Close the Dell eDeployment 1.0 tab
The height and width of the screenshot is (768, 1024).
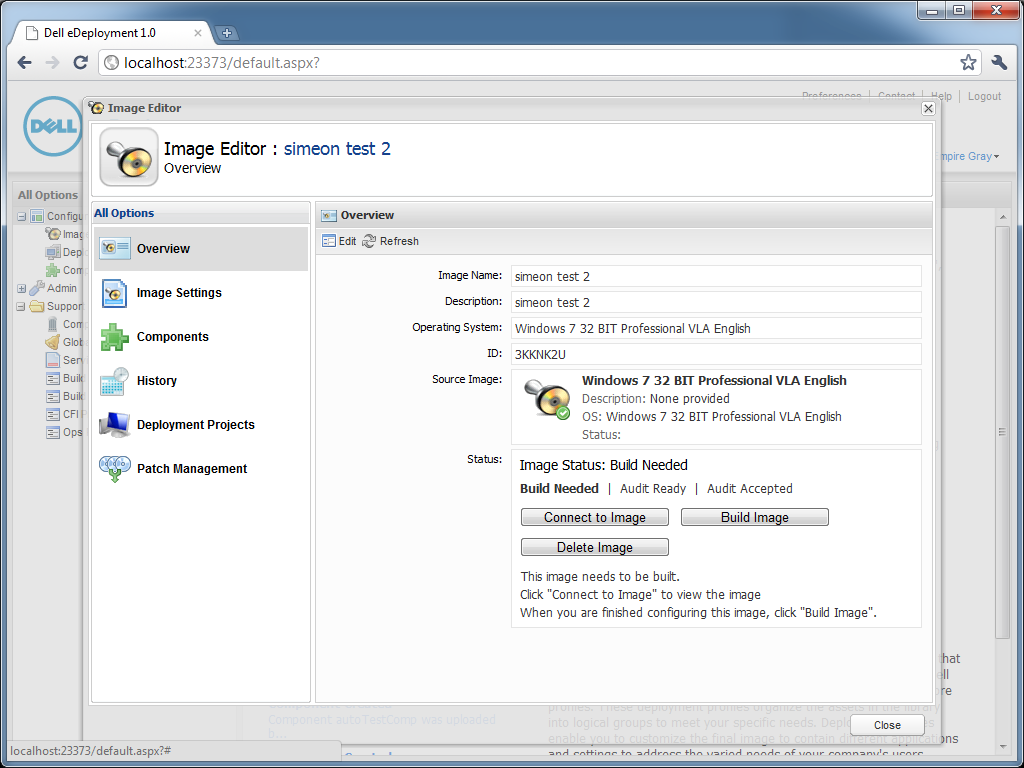tap(198, 33)
